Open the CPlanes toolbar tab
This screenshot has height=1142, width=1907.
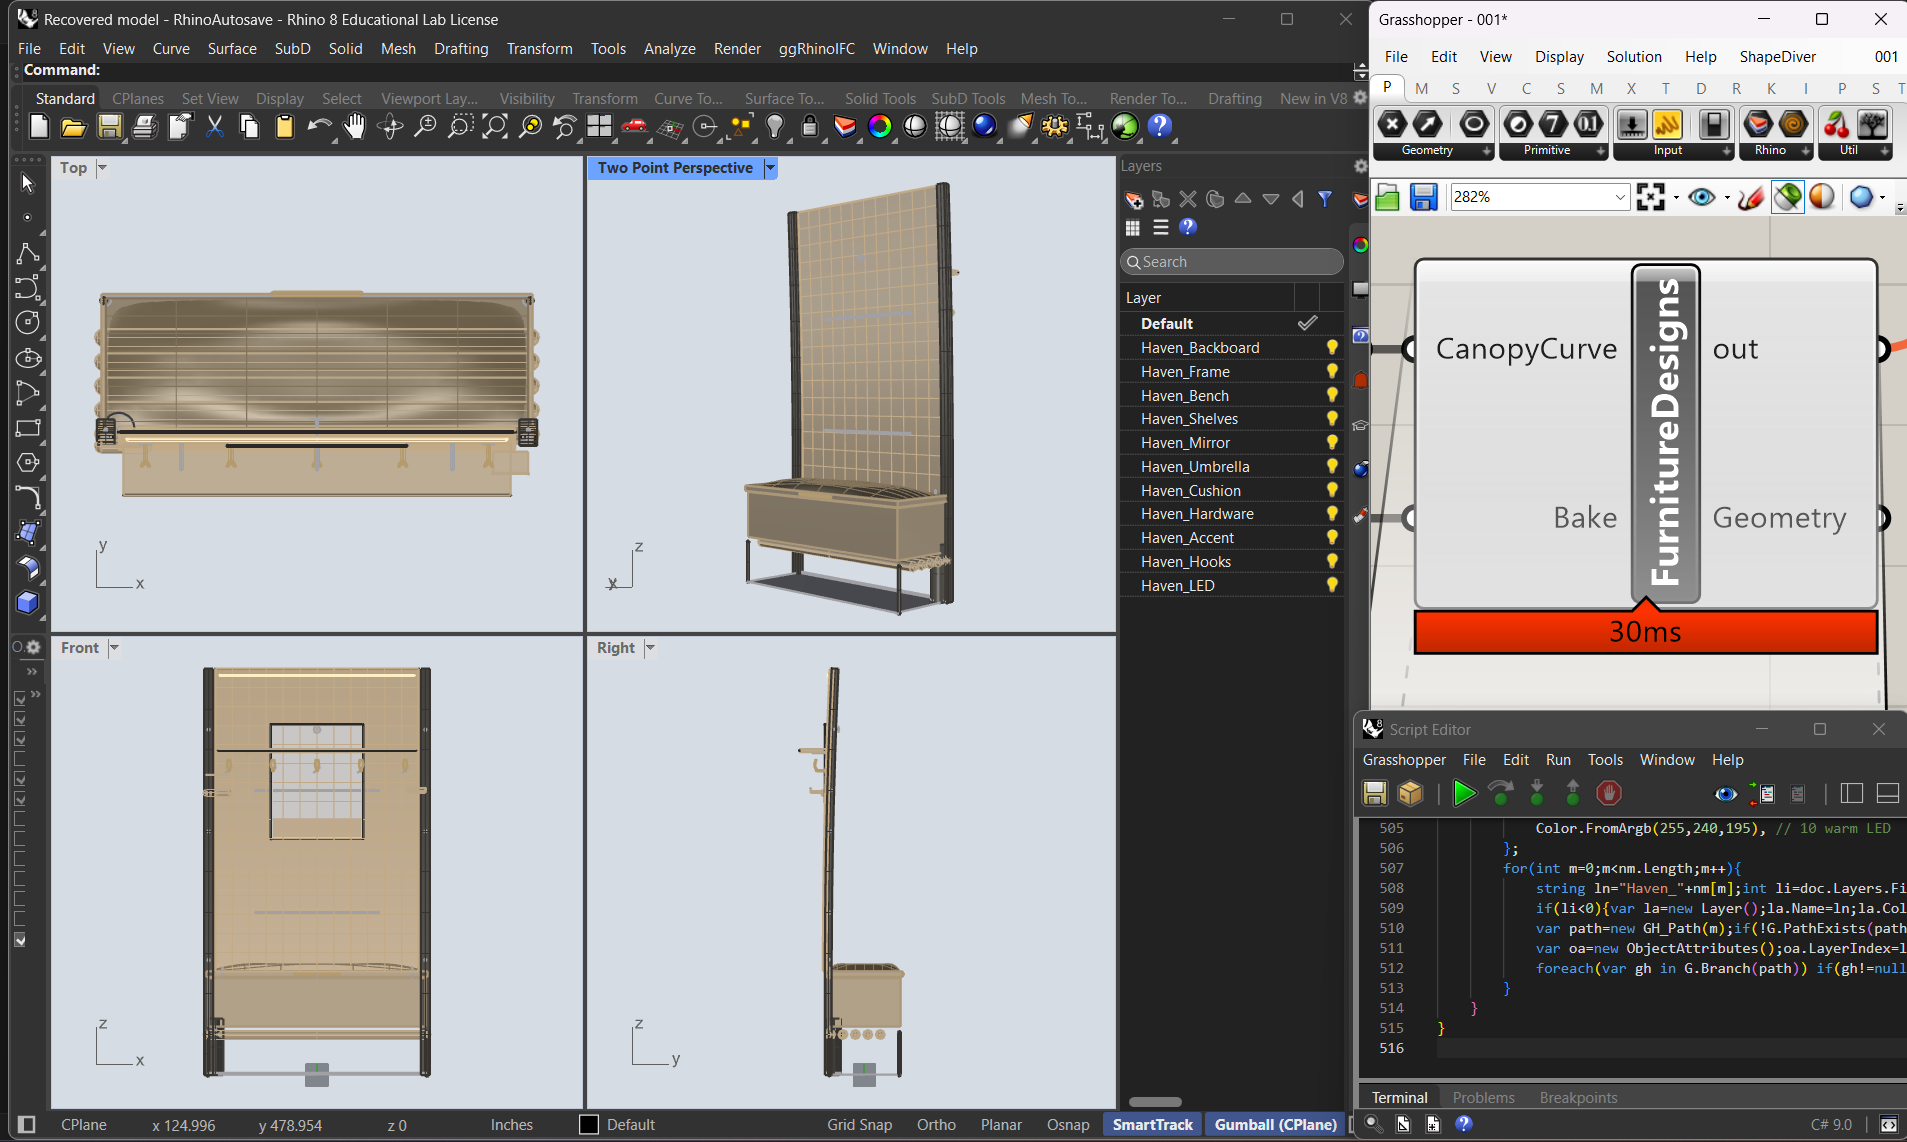(x=138, y=98)
